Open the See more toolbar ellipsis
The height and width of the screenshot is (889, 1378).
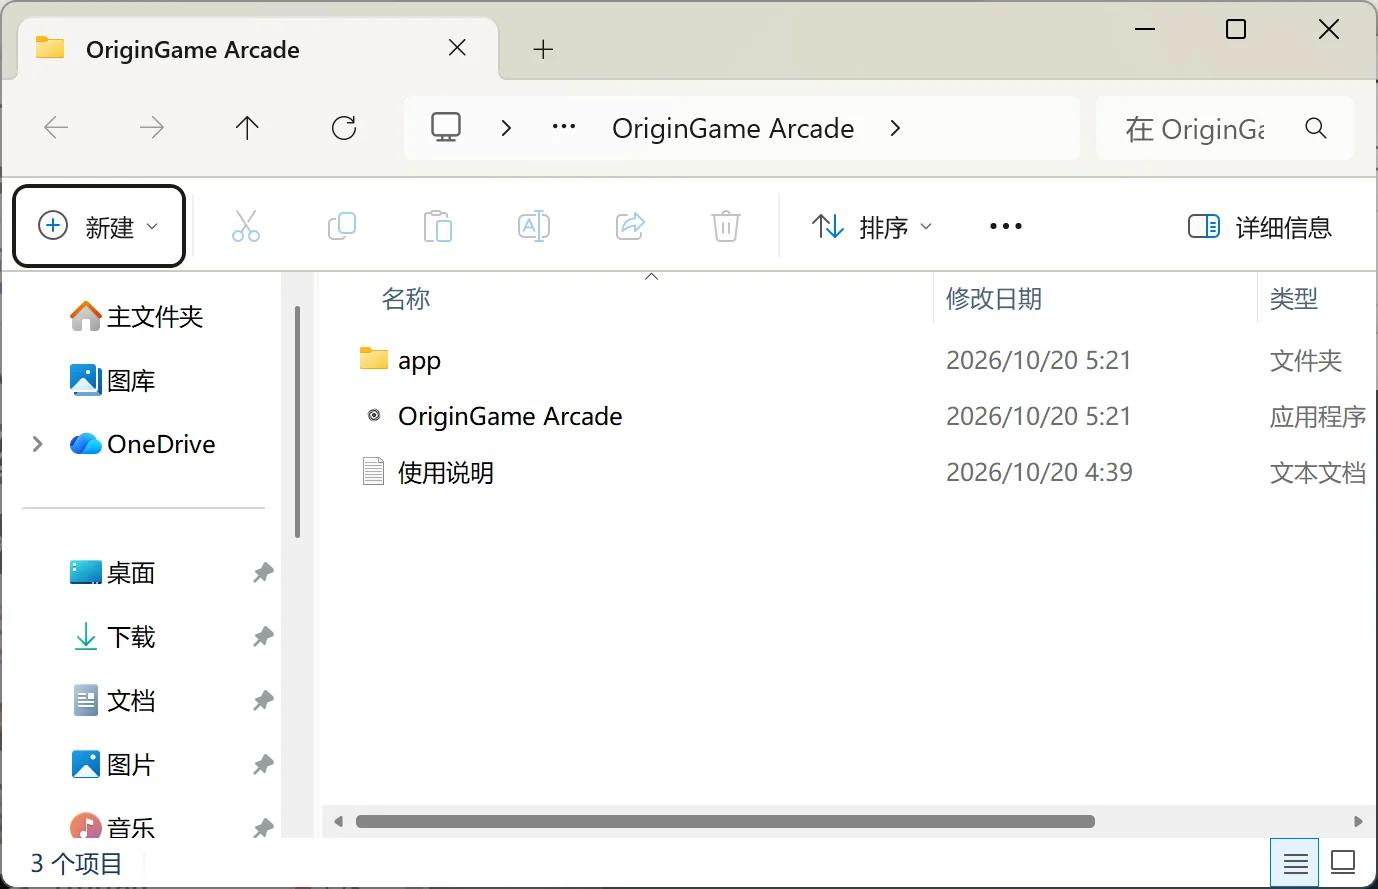click(x=1005, y=227)
